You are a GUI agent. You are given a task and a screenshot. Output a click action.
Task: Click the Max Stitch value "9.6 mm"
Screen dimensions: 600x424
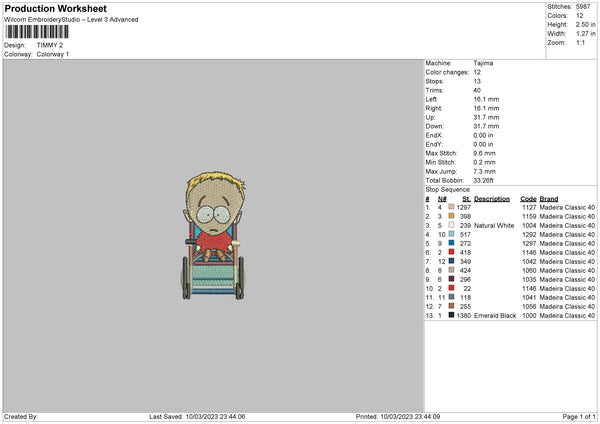(484, 153)
